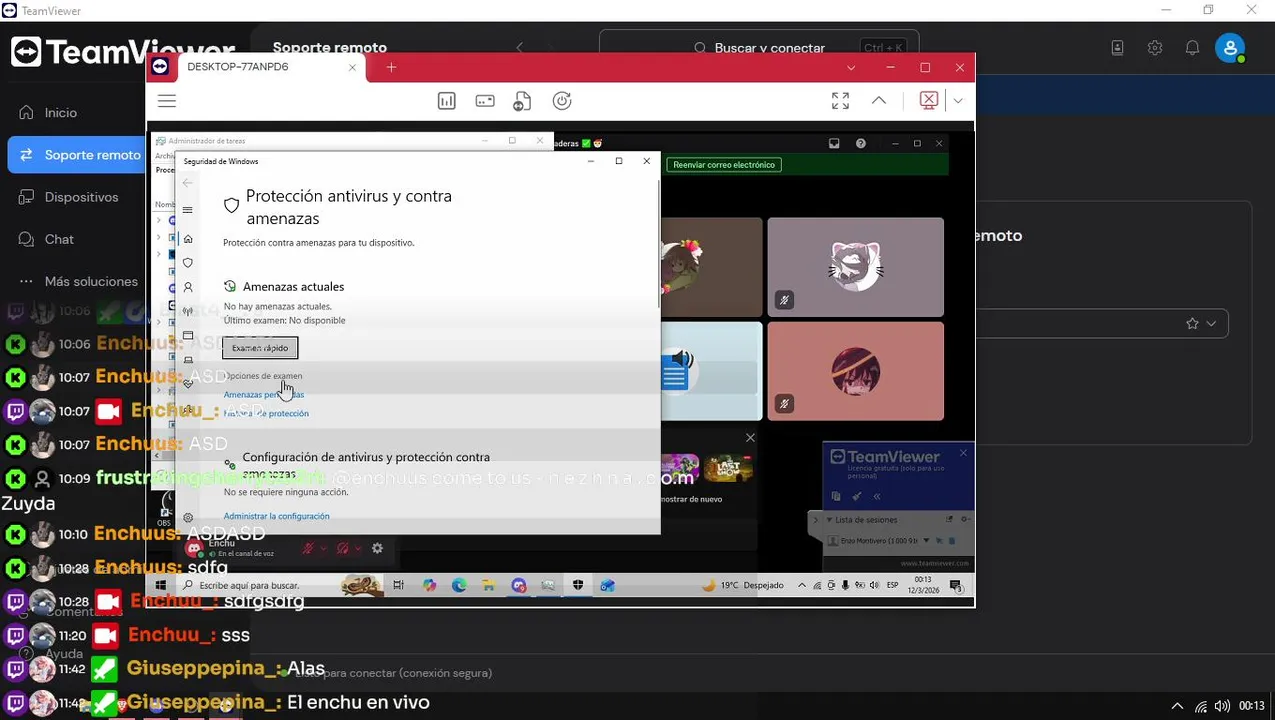Dismiss the Discord games banner with X
Screen dimensions: 1275x720
(x=750, y=437)
